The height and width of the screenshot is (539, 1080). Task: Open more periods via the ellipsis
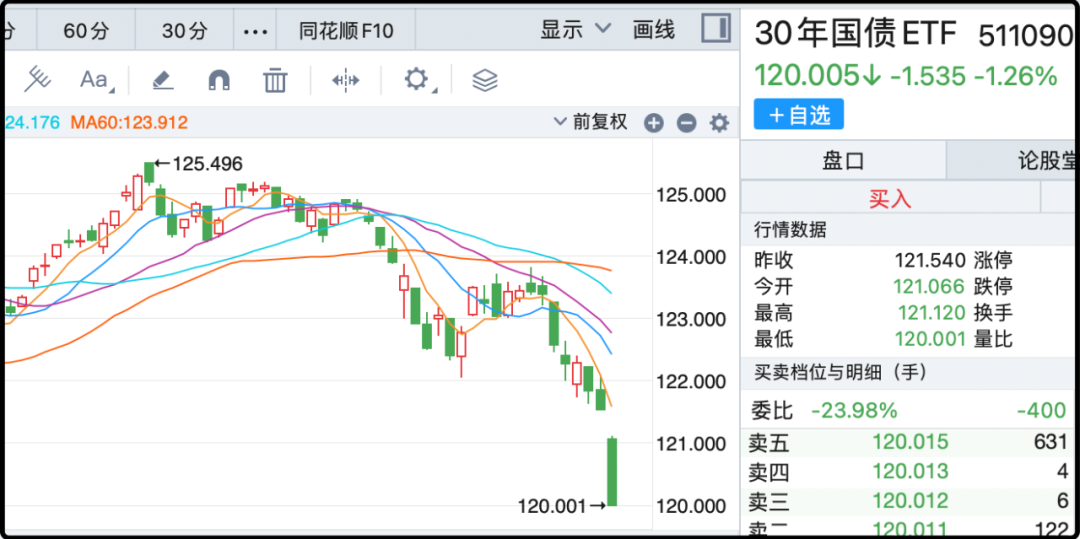tap(256, 31)
